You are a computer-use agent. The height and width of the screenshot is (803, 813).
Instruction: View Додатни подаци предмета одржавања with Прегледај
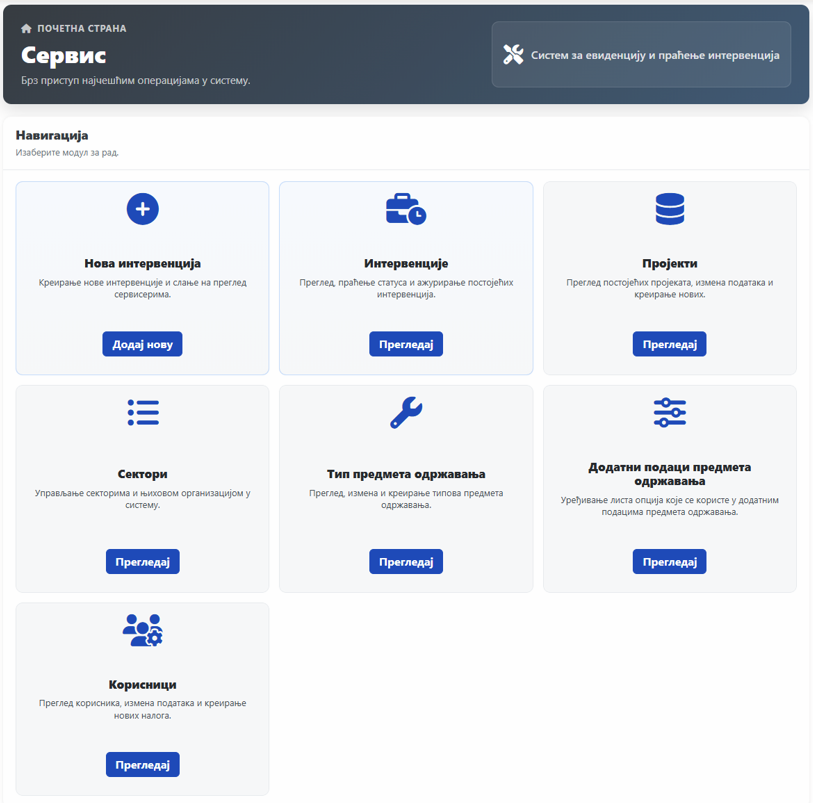pyautogui.click(x=669, y=562)
